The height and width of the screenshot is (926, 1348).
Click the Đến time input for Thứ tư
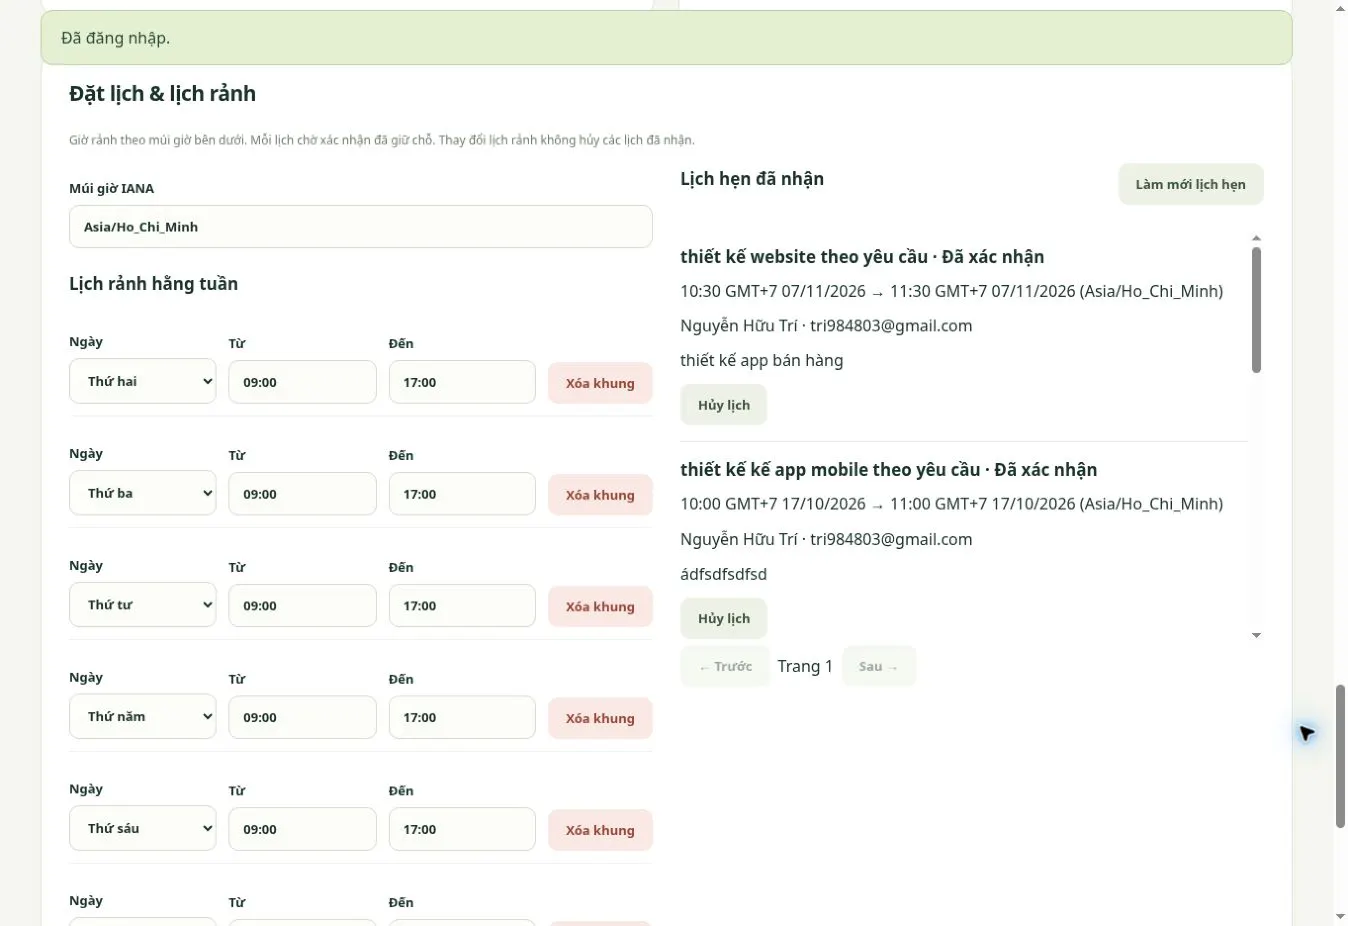coord(462,606)
